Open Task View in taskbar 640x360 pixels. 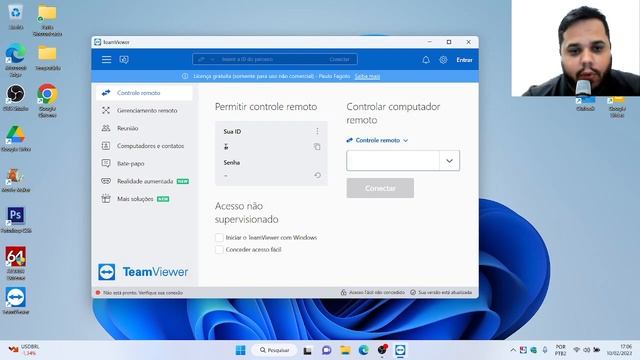pyautogui.click(x=308, y=350)
